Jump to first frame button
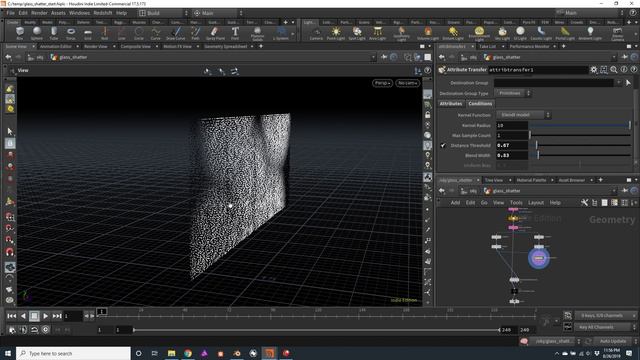Screen dimensions: 640x360 pos(11,316)
